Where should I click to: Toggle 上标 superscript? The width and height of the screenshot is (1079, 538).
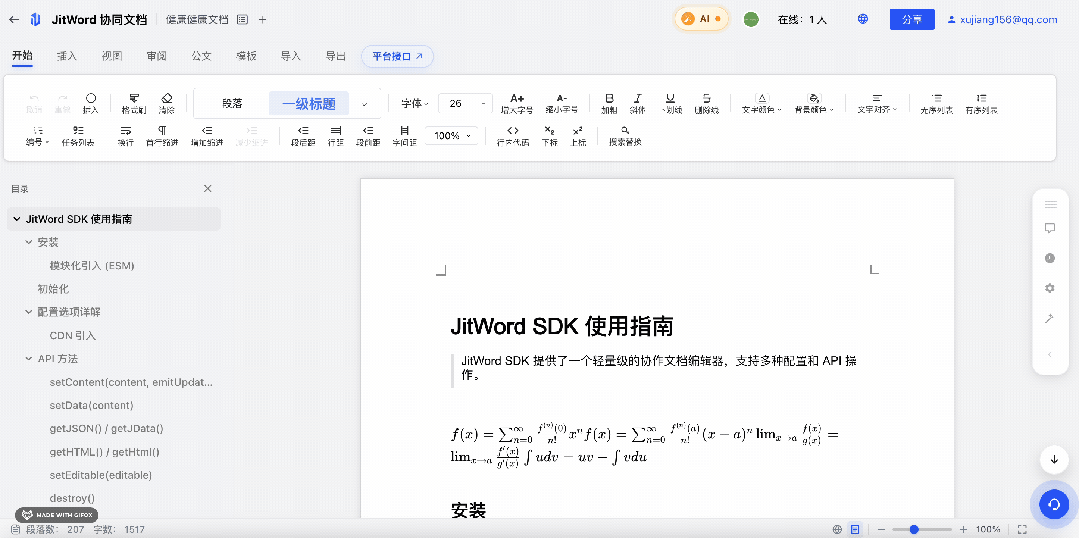577,136
